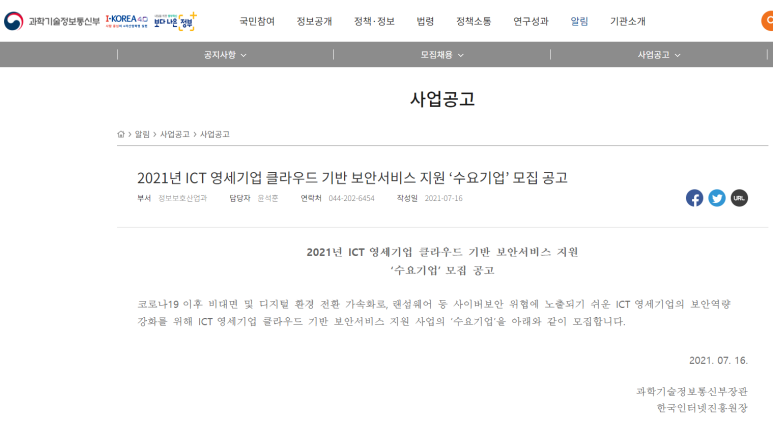
Task: Click the 담당자 label
Action: (240, 198)
